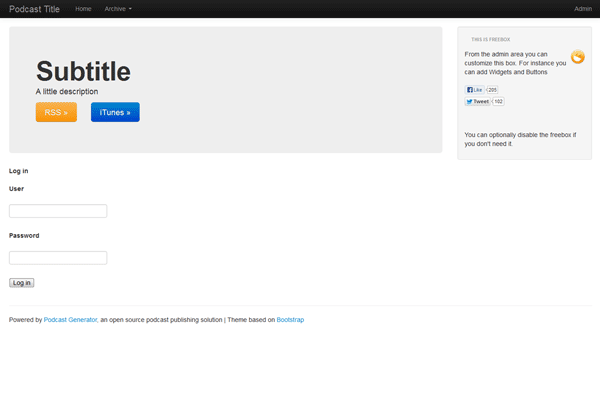600x400 pixels.
Task: Click the Podcast Title brand link
Action: 34,8
